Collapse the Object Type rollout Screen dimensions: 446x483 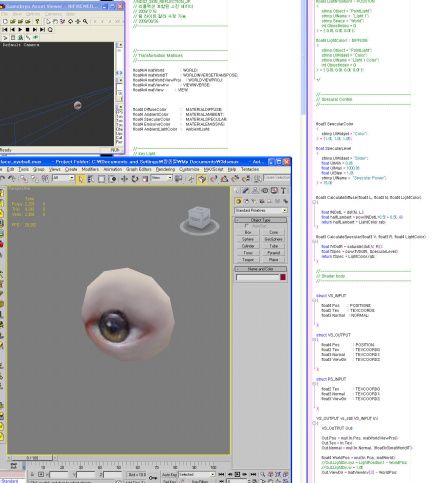[261, 220]
